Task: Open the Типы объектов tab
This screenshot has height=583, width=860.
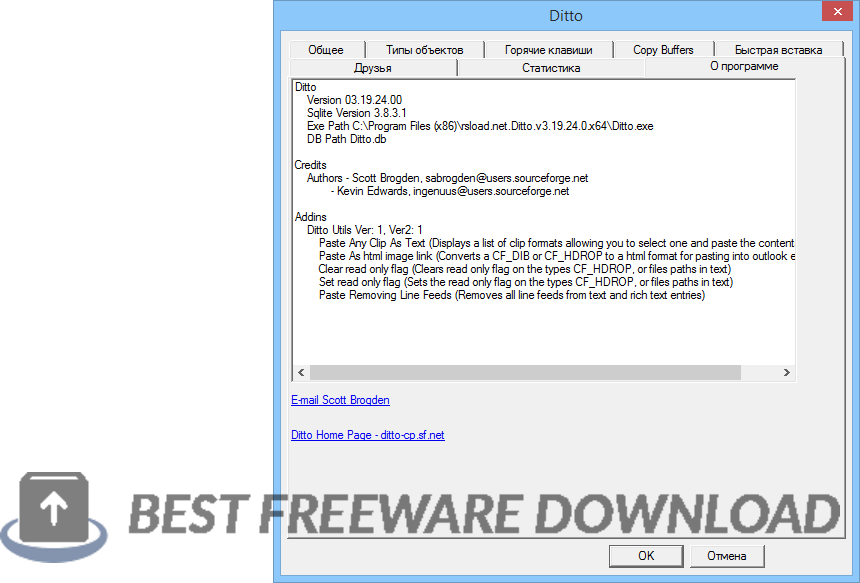Action: [x=425, y=50]
